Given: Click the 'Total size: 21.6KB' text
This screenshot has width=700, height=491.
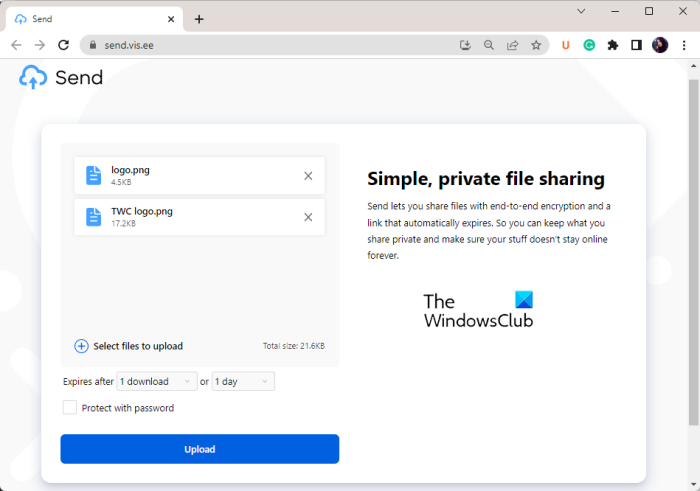Looking at the screenshot, I should [294, 346].
